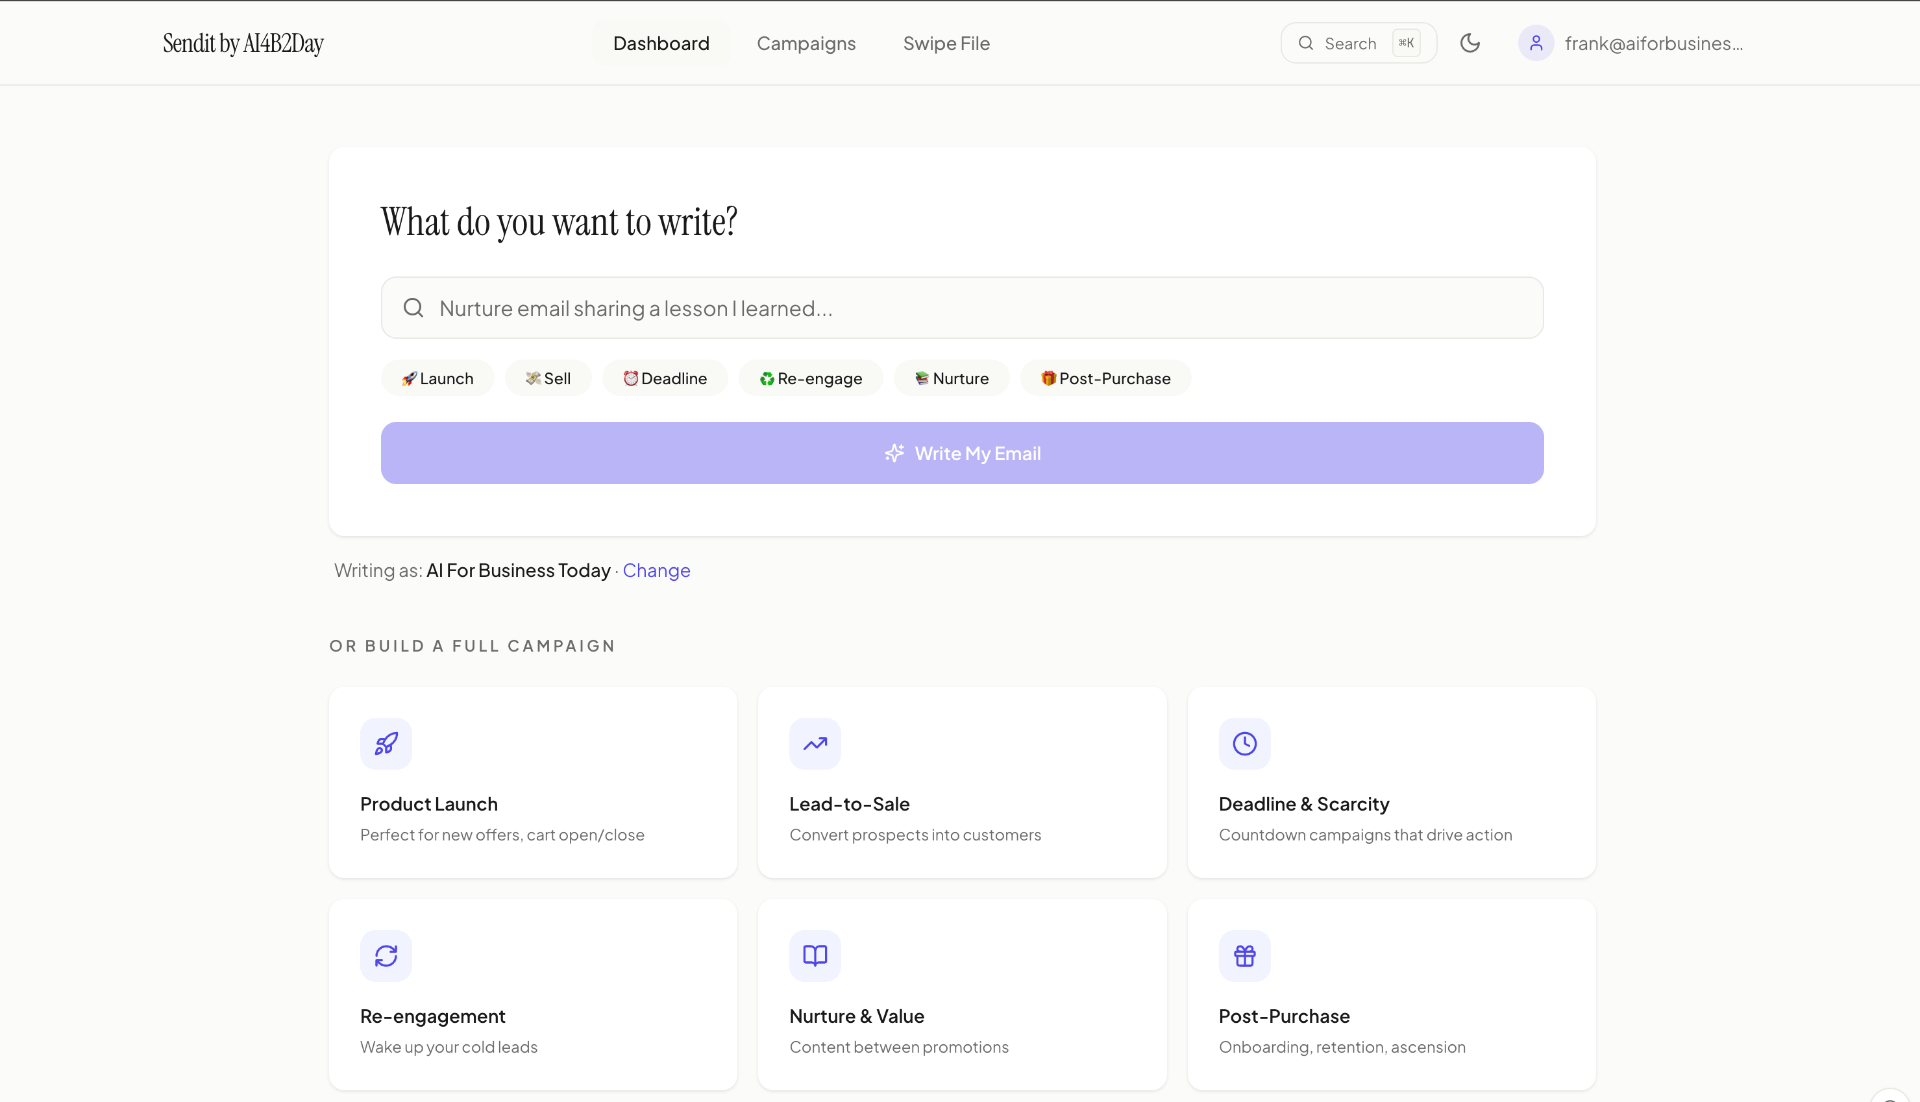1920x1102 pixels.
Task: Select the Launch chip
Action: (438, 378)
